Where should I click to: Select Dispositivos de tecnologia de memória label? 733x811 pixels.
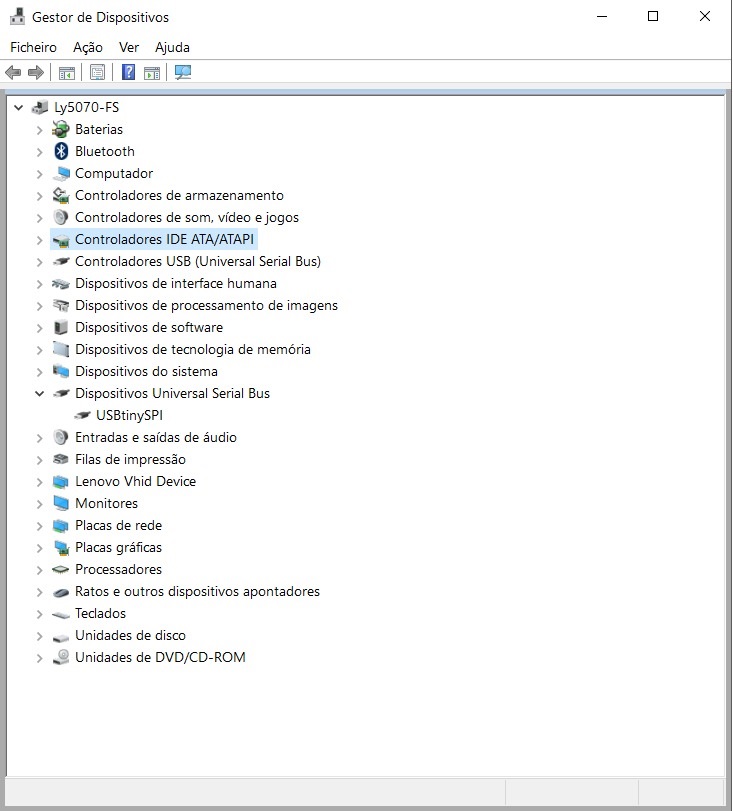click(x=193, y=349)
